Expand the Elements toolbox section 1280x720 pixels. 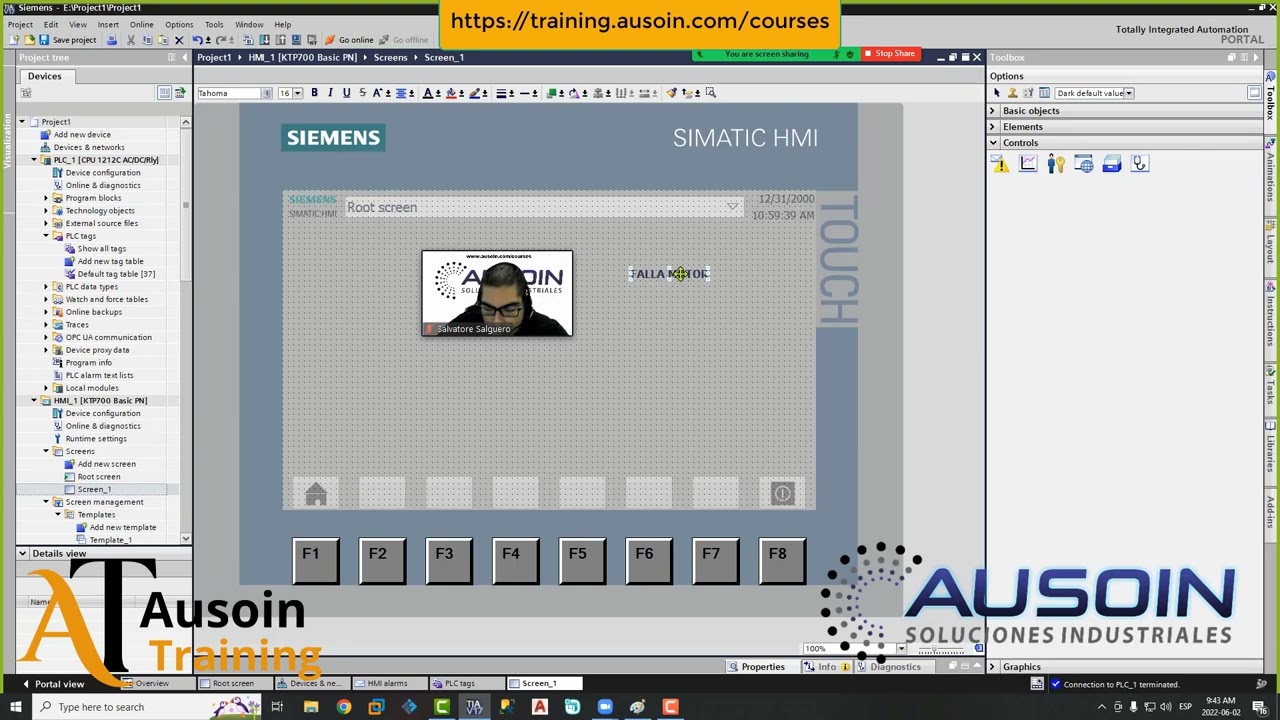993,127
